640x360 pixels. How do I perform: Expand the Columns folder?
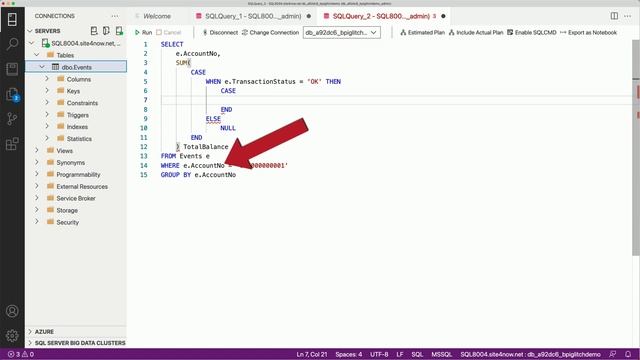pos(47,79)
